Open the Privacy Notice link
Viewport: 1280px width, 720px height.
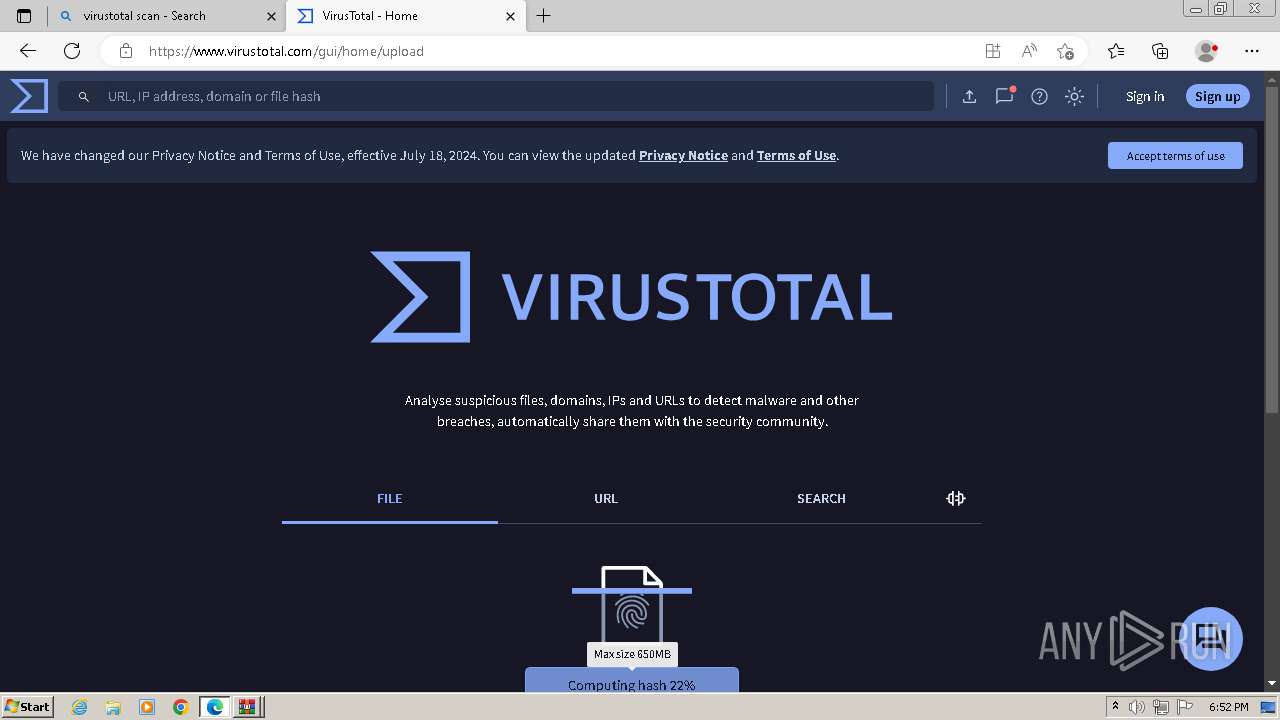683,156
